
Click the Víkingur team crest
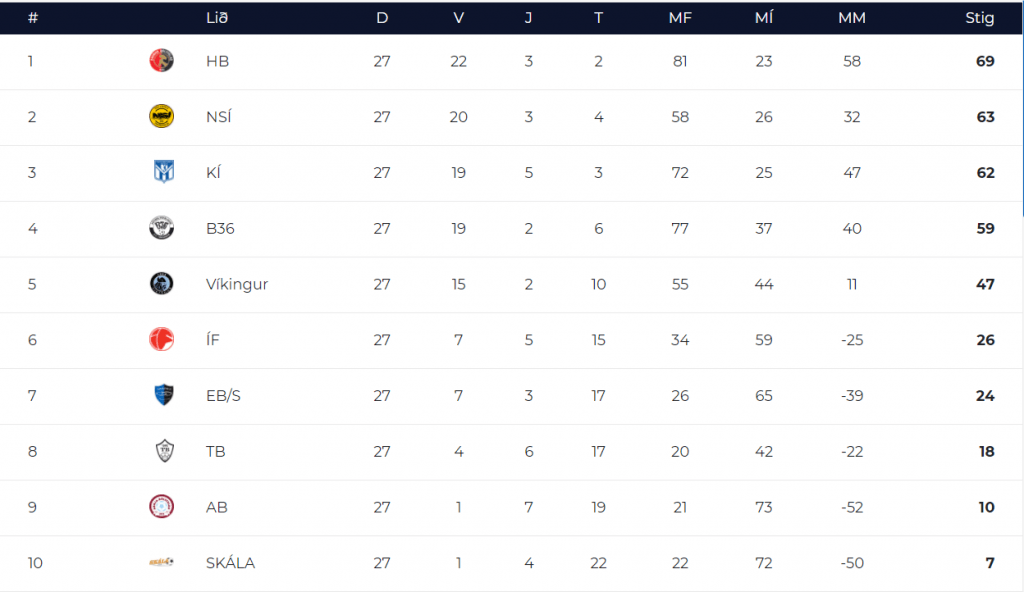tap(161, 284)
